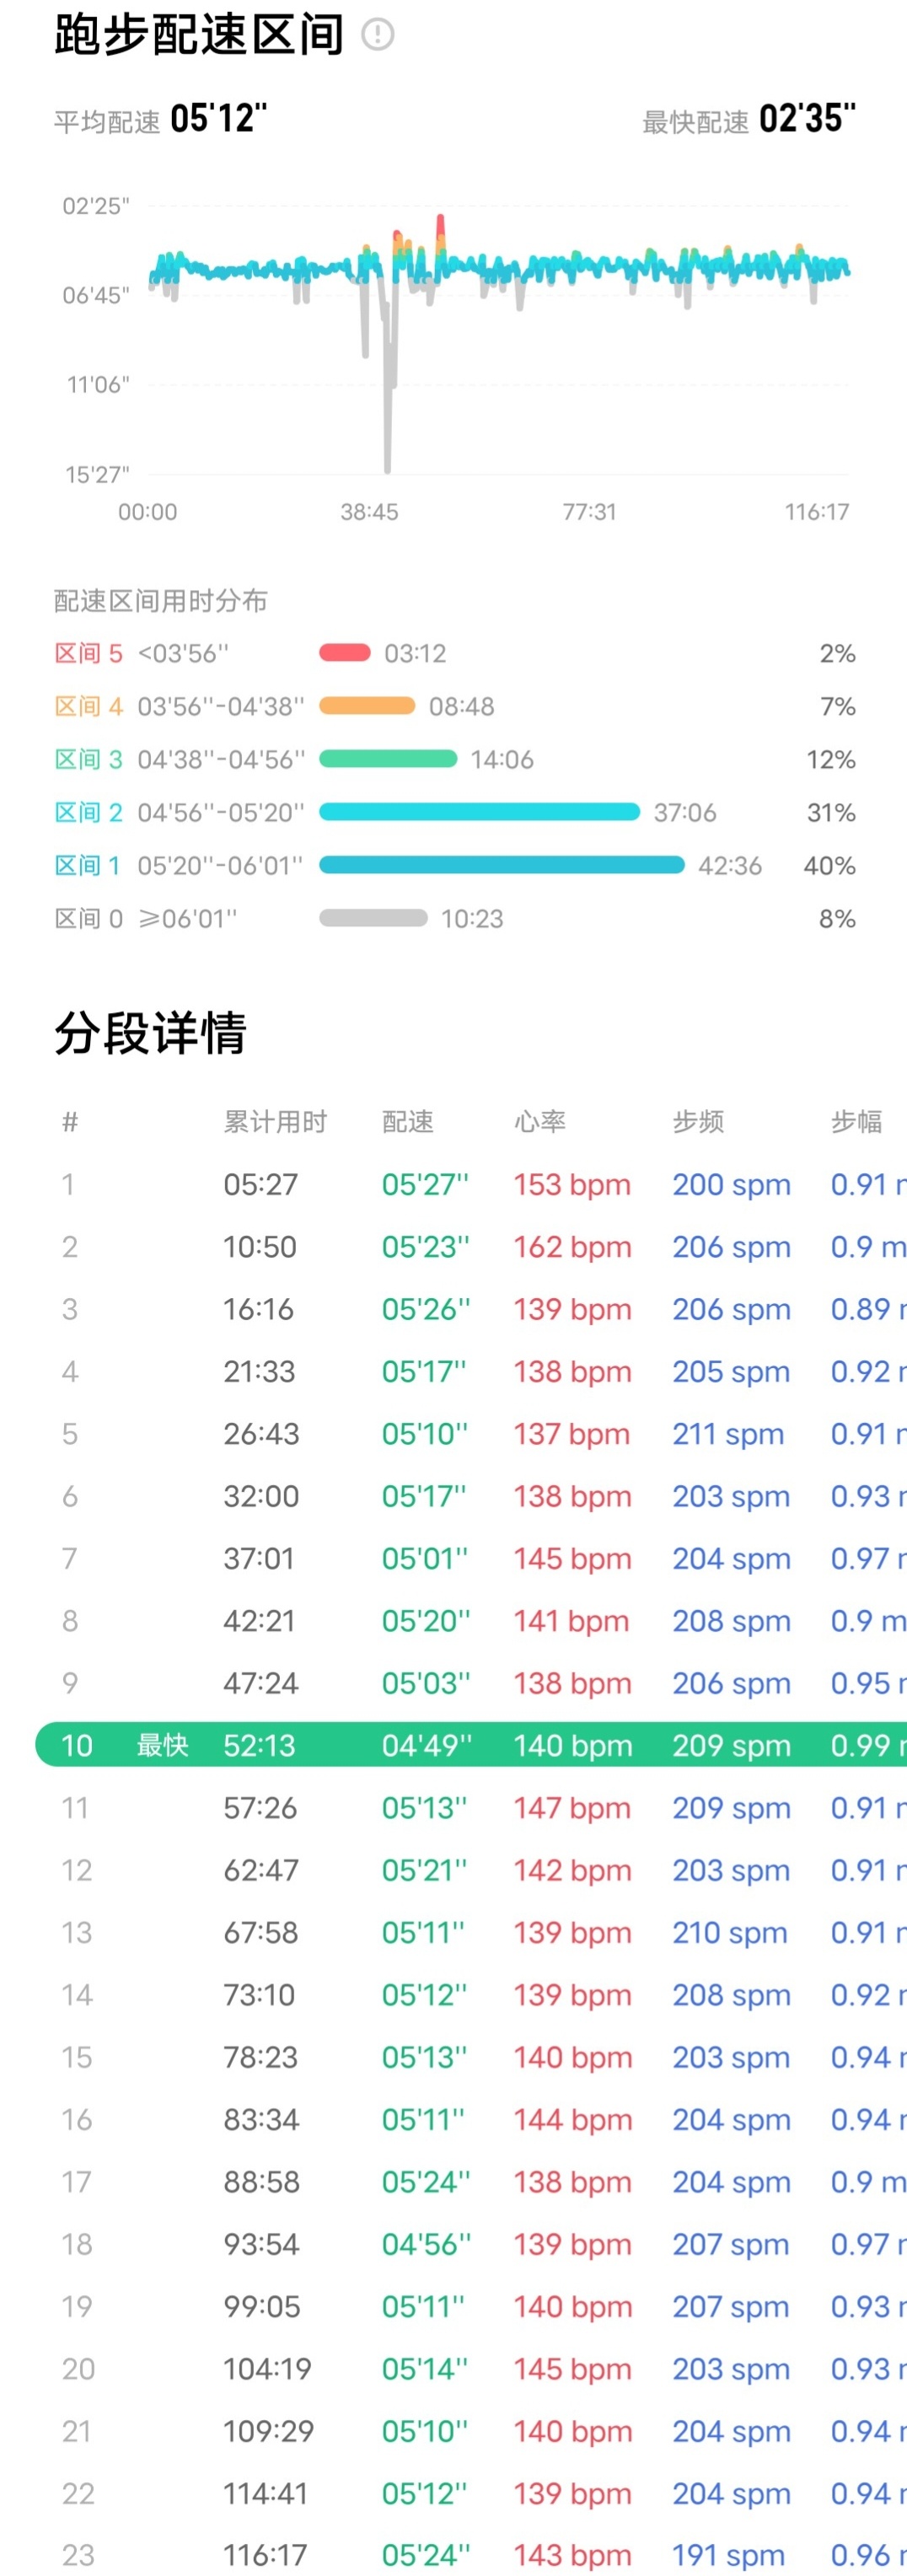Tap 05'01'' pace in split 7
This screenshot has width=907, height=2576.
pos(425,1558)
